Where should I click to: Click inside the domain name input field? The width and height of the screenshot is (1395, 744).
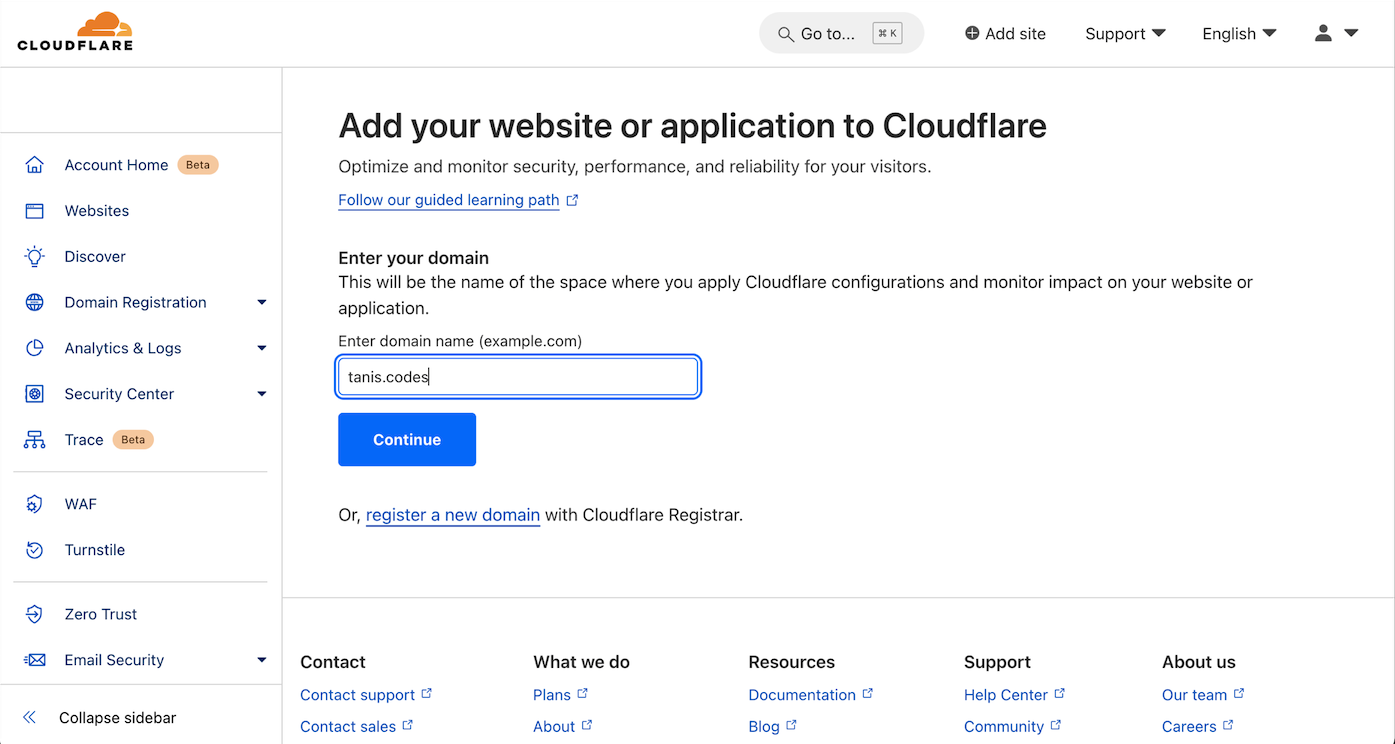pyautogui.click(x=518, y=376)
